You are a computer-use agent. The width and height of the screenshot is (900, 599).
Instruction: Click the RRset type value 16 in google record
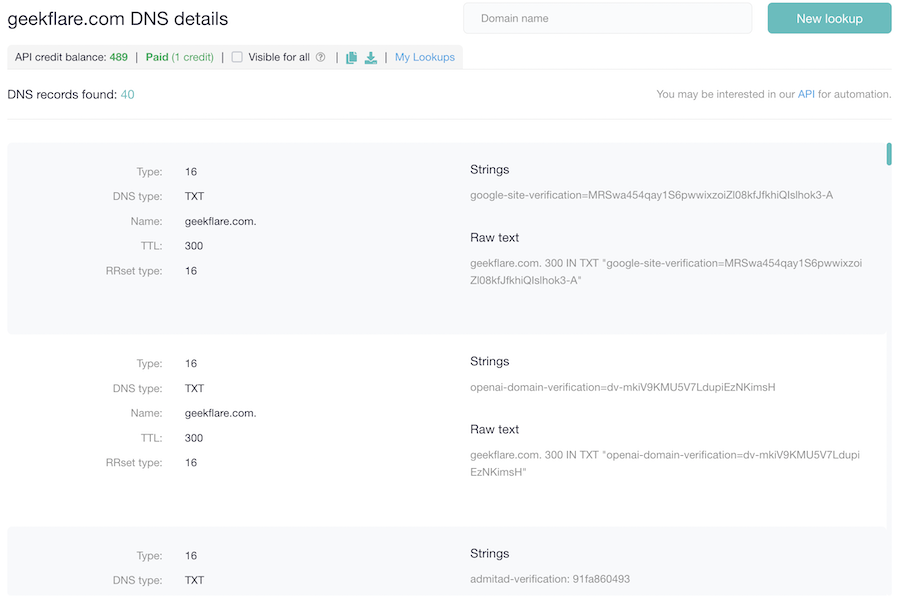click(x=191, y=271)
